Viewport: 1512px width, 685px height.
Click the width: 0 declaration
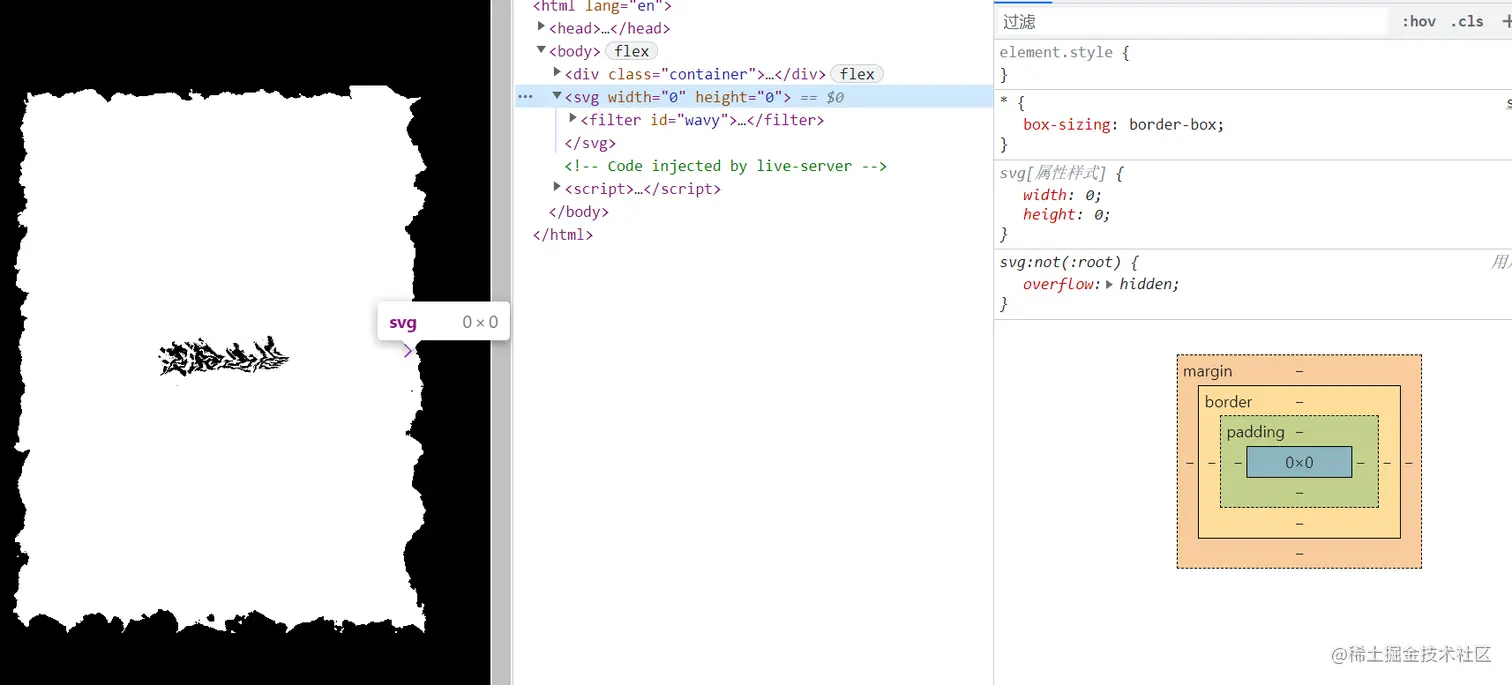[1062, 195]
